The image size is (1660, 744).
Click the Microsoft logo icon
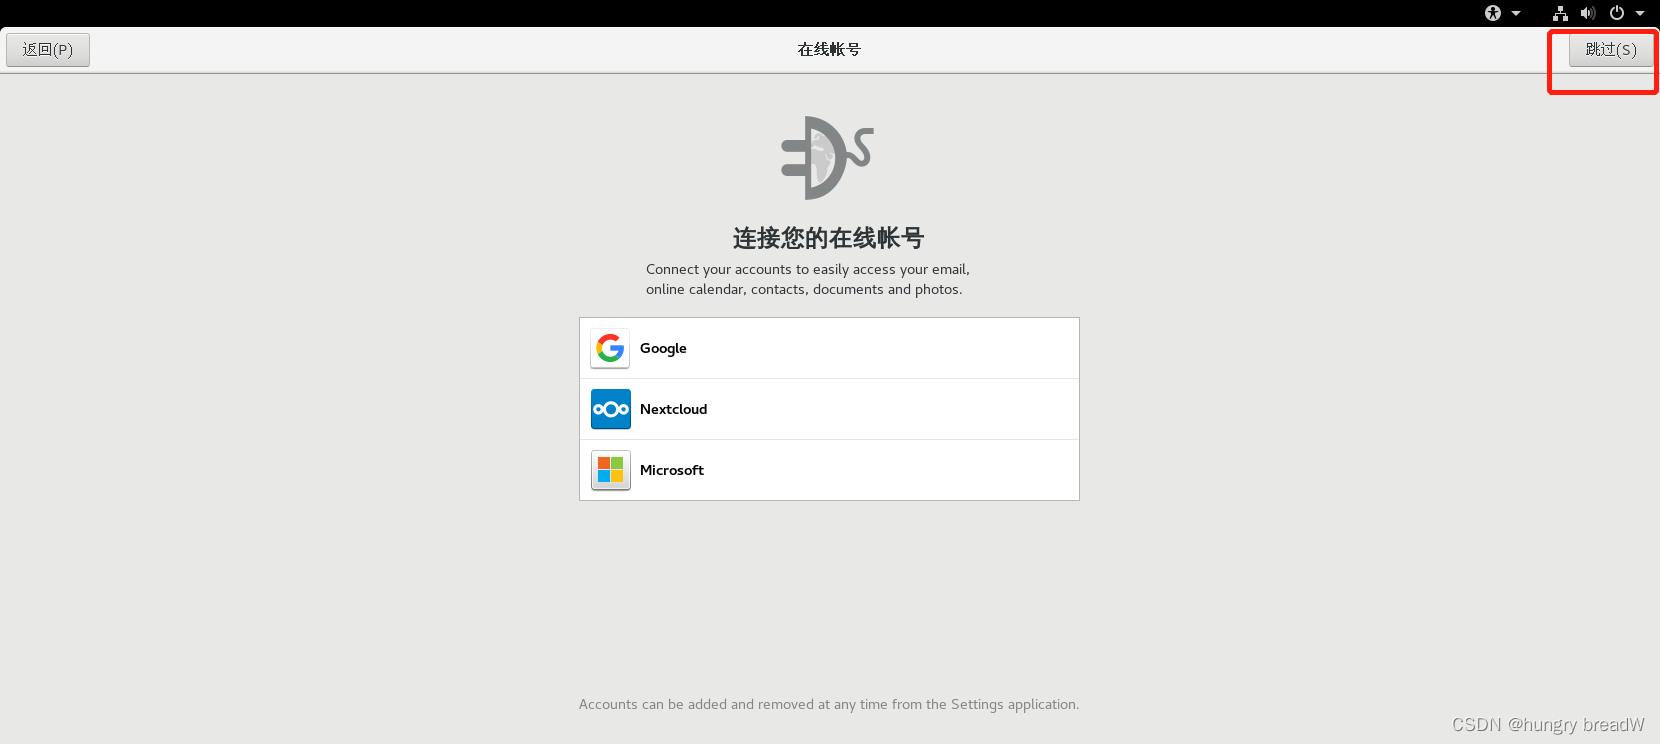click(x=610, y=470)
